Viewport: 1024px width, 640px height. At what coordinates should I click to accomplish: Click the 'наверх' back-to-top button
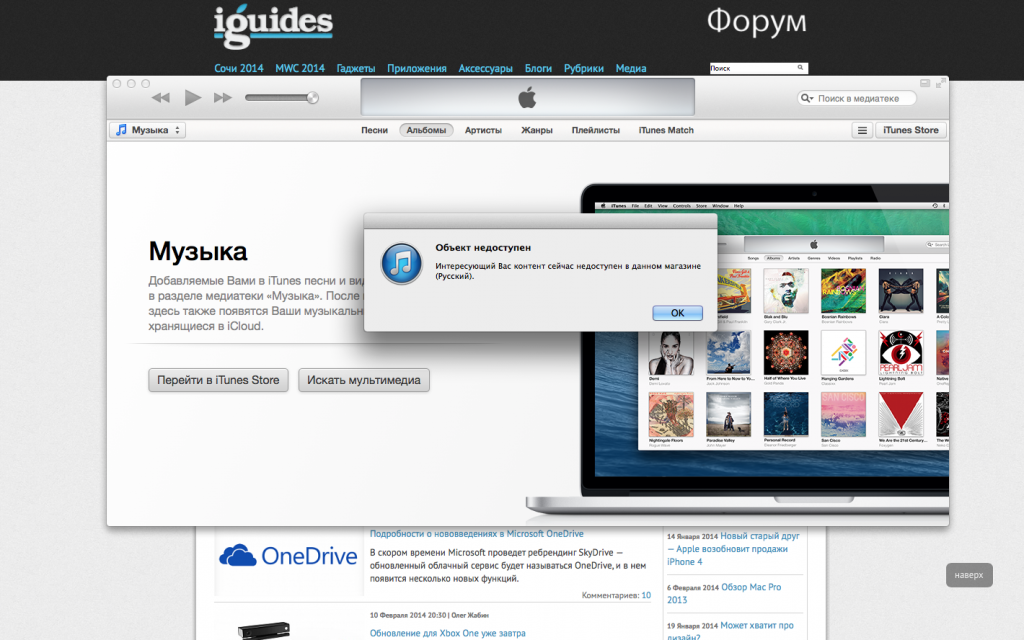969,575
